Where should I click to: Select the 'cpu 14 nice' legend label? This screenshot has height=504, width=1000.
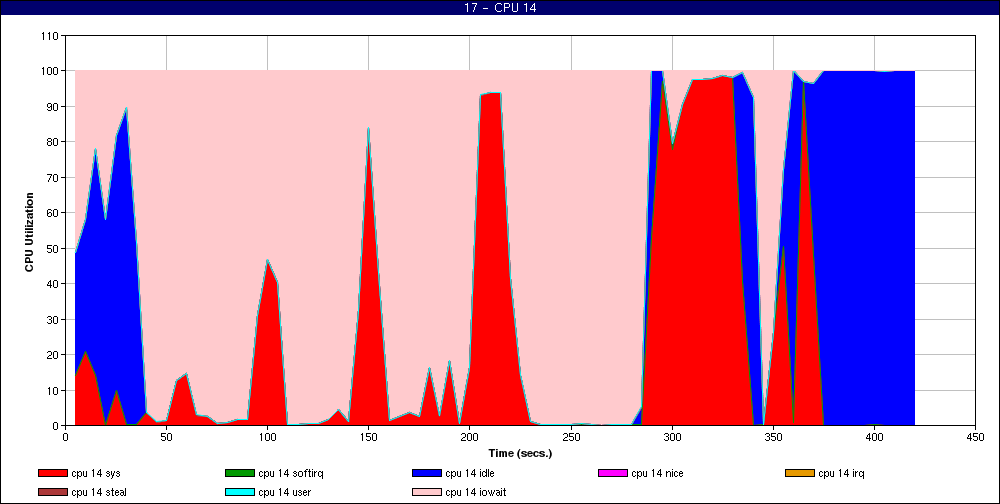tap(657, 473)
